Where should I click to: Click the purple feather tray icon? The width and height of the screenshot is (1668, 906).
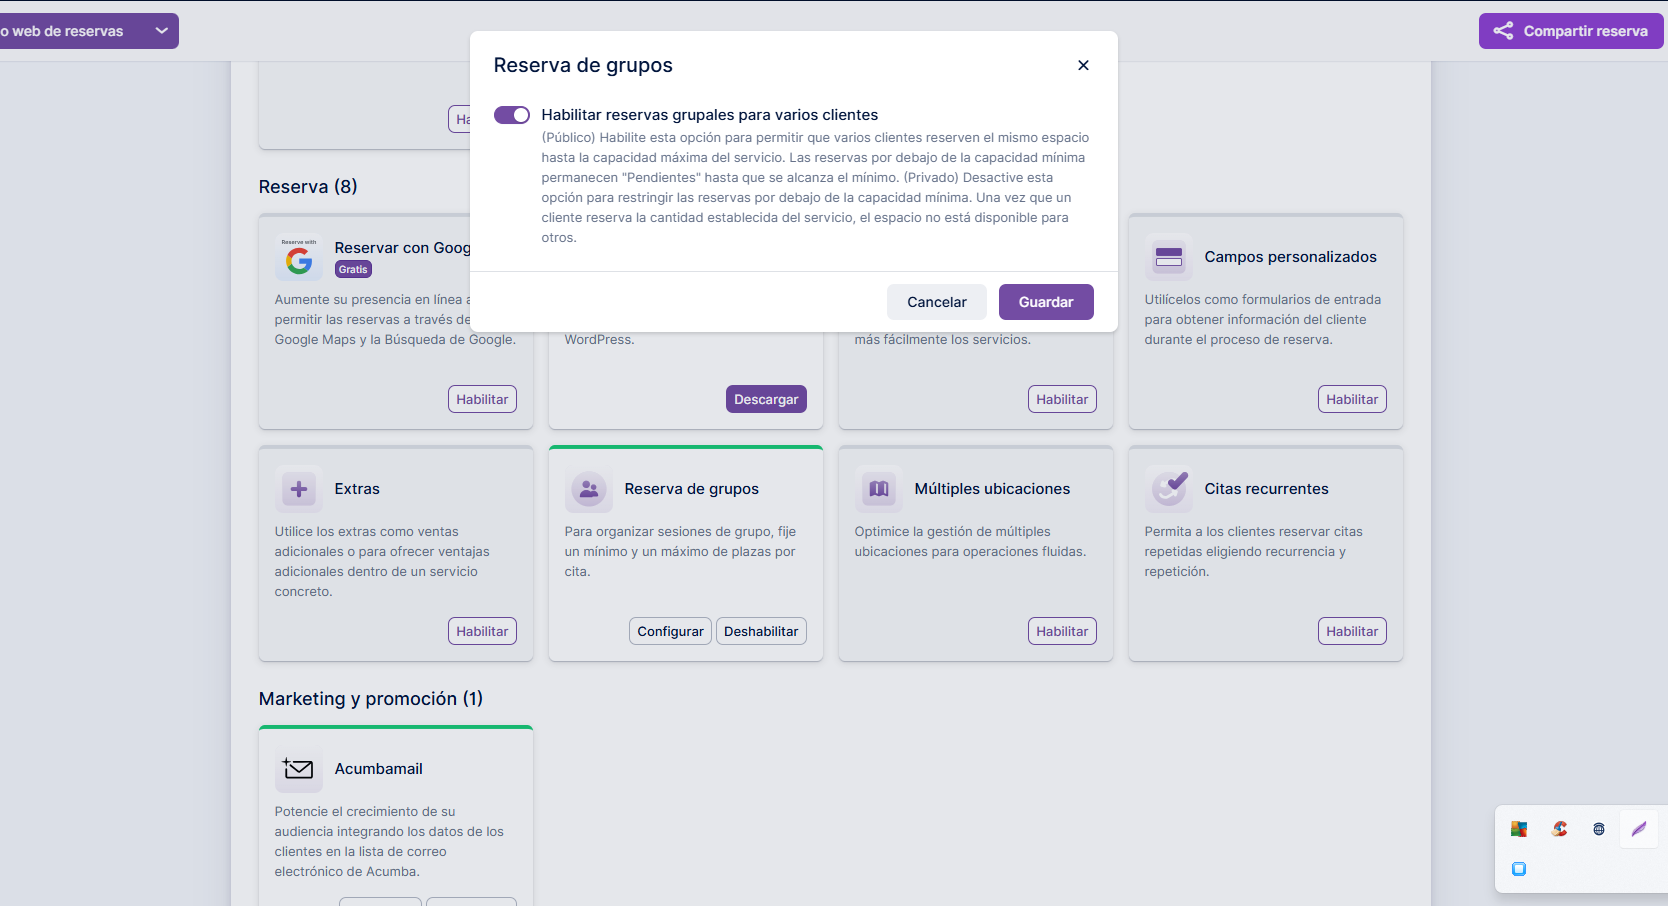1638,829
